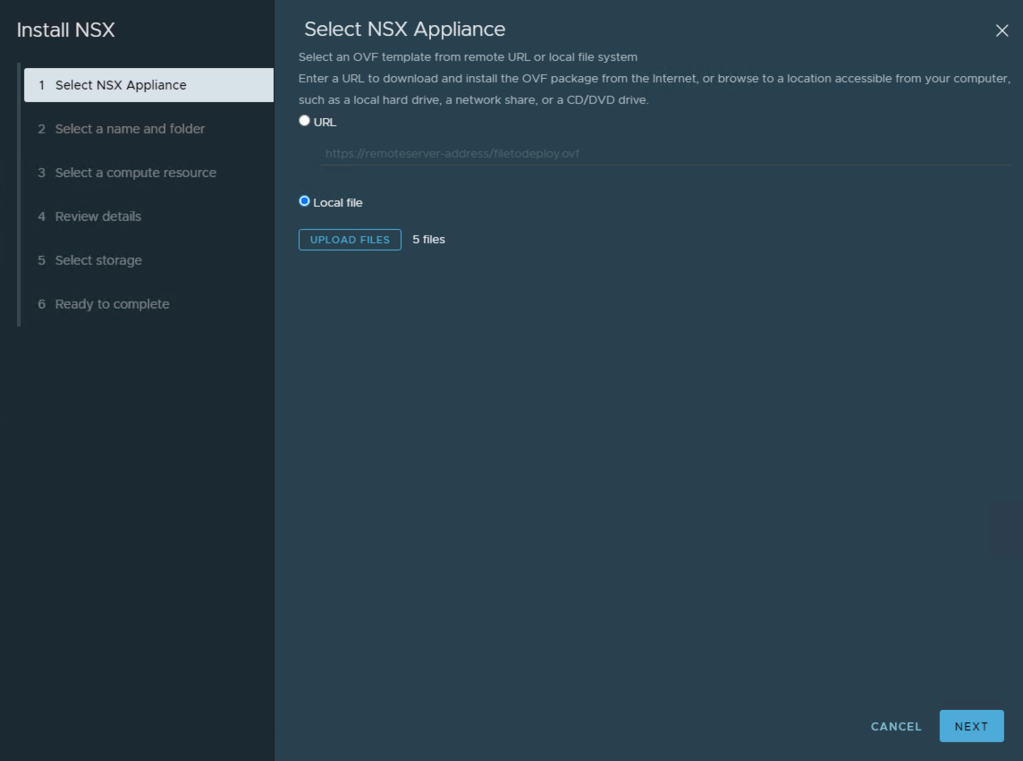The image size is (1023, 761).
Task: Select the Local file radio button
Action: pyautogui.click(x=305, y=201)
